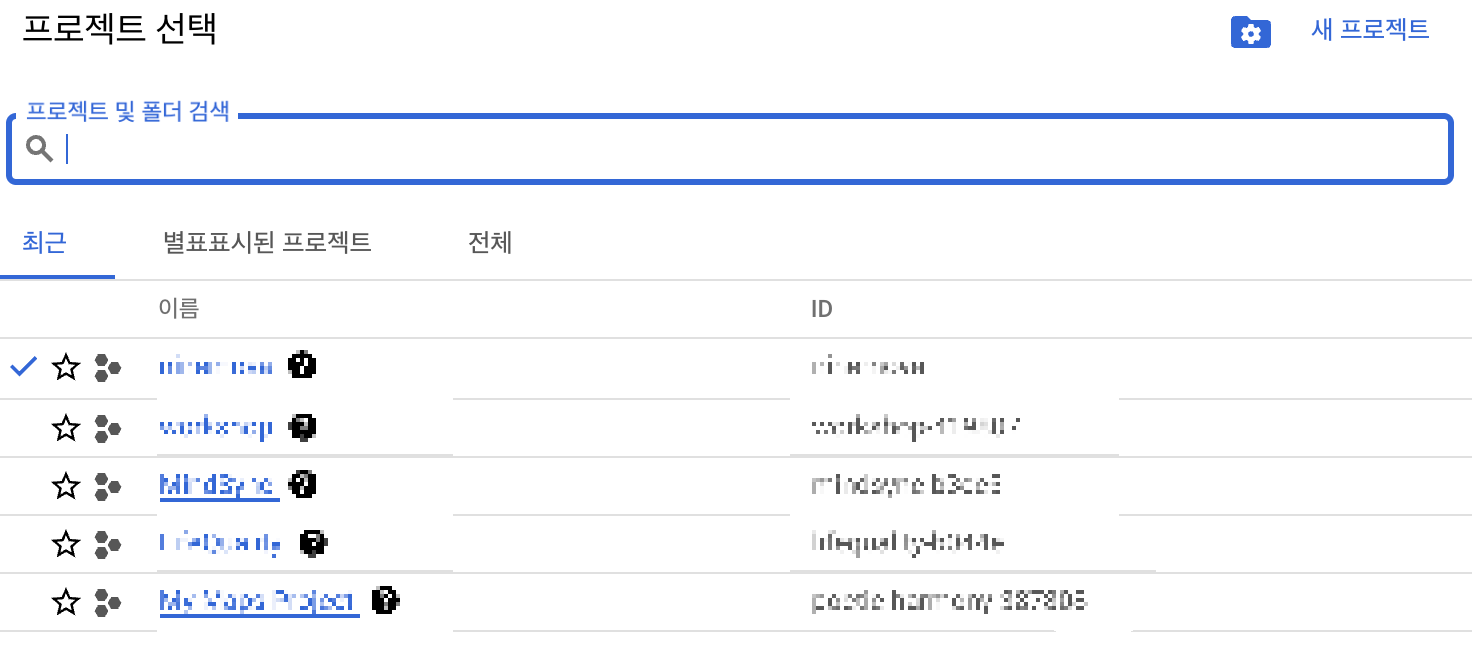Screen dimensions: 1472x666
Task: Star the currently selected first project
Action: tap(66, 367)
